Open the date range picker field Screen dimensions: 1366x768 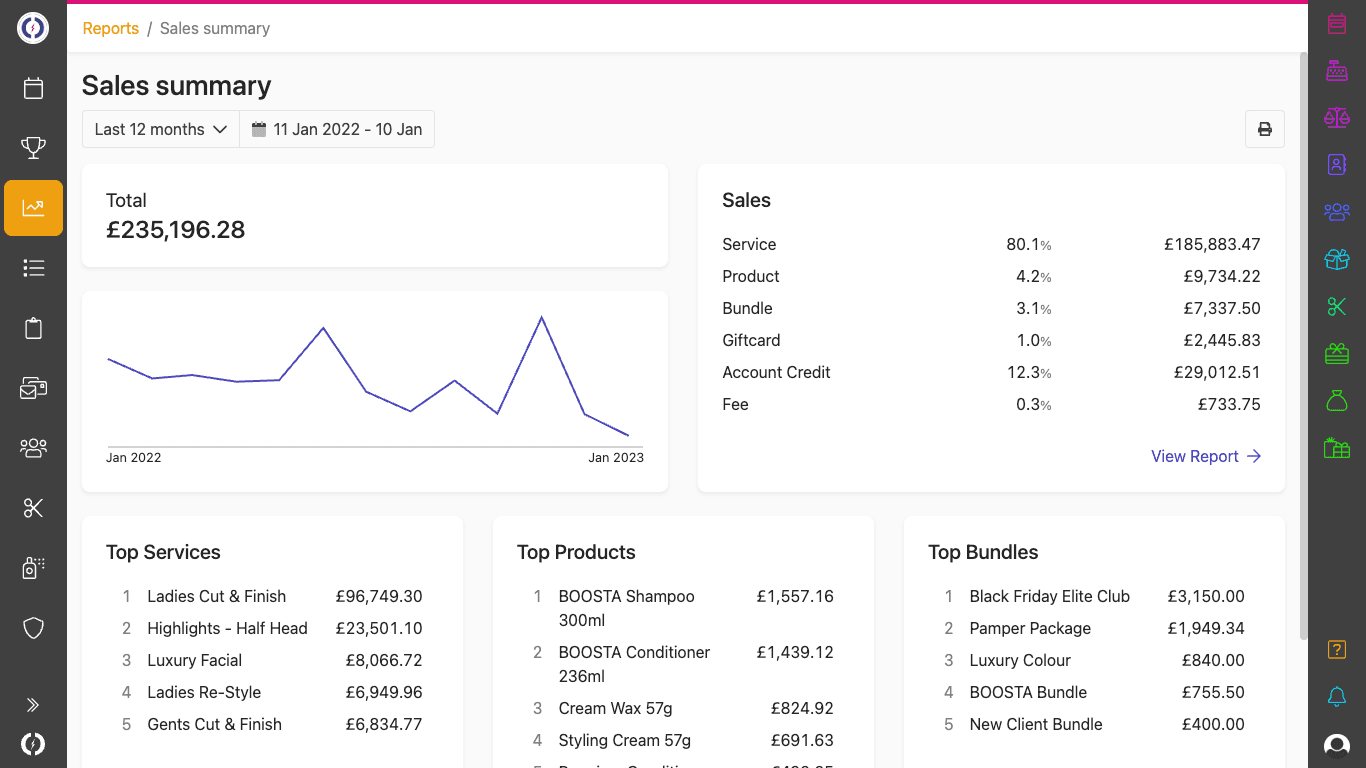337,129
